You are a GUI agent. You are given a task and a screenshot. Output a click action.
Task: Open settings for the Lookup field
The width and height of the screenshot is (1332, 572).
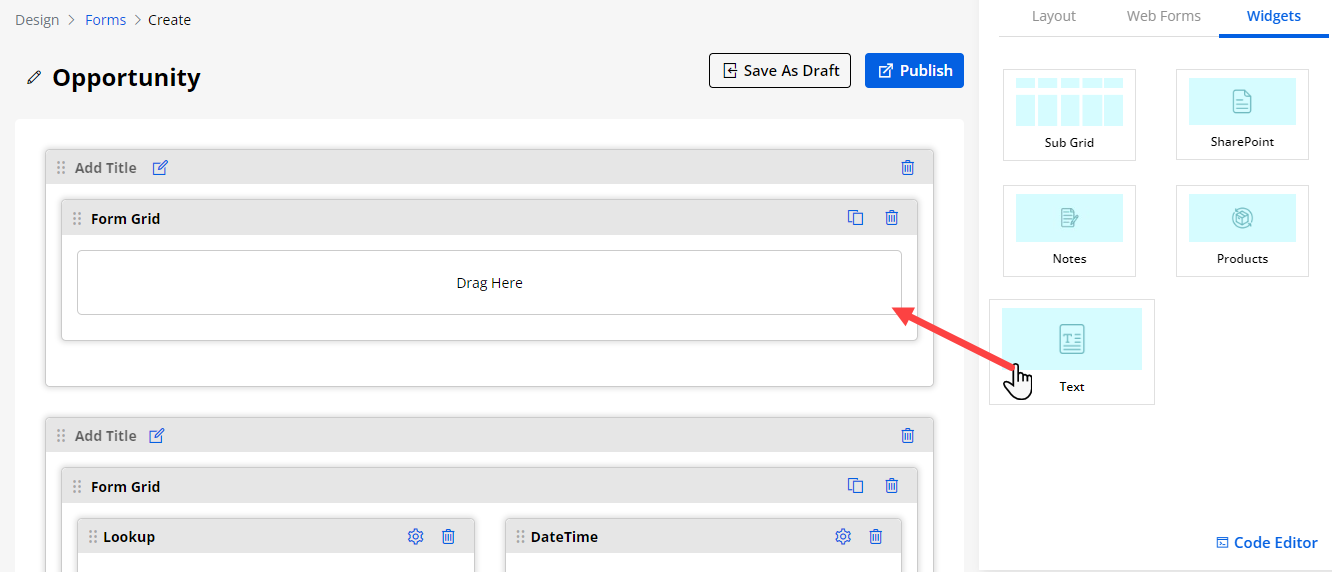(x=416, y=537)
